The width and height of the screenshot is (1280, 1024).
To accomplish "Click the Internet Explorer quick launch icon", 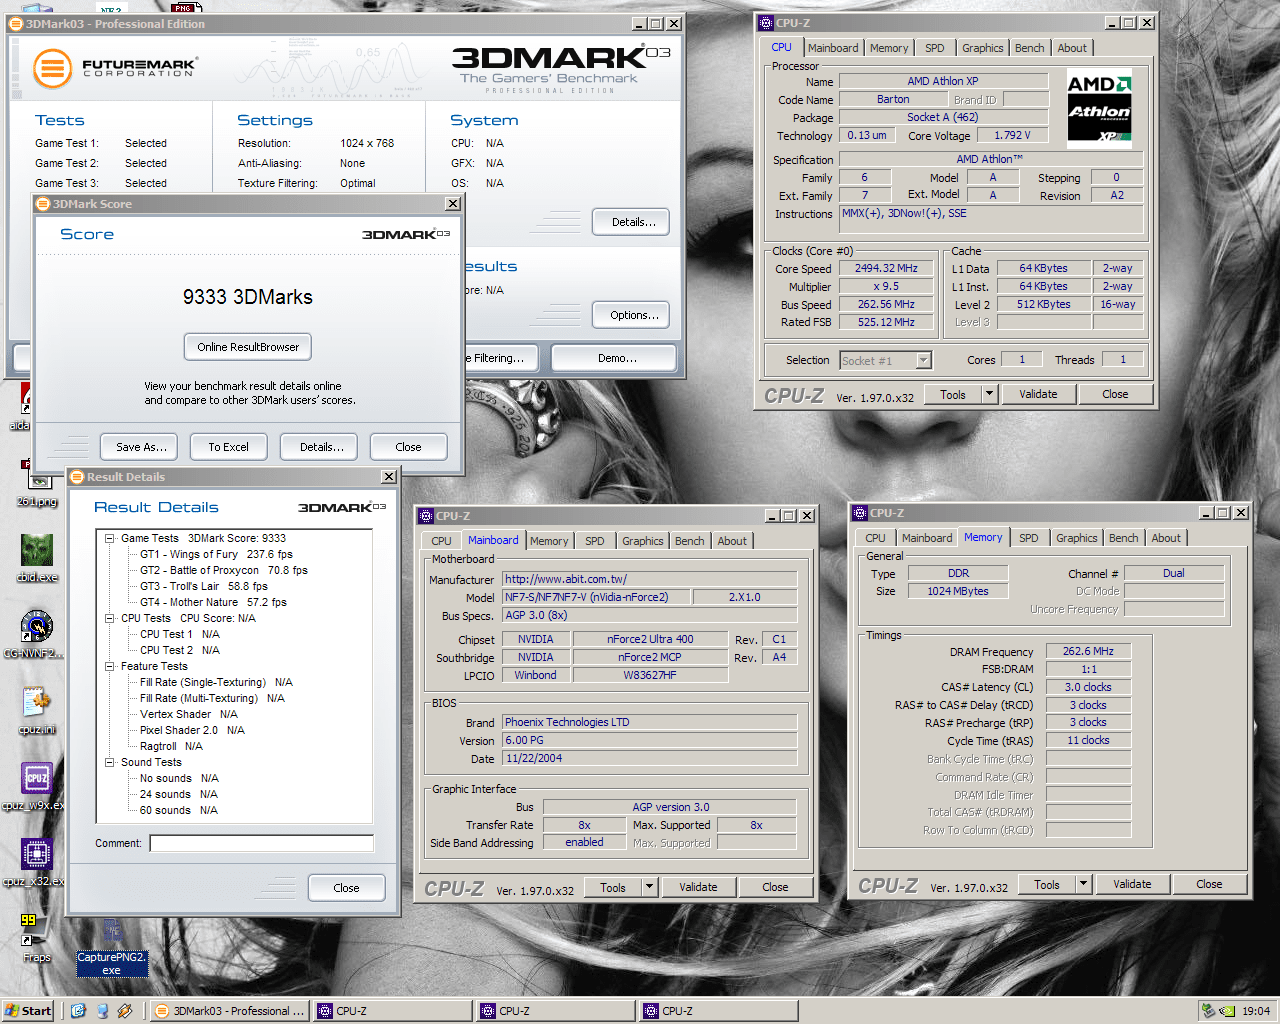I will click(x=79, y=1011).
